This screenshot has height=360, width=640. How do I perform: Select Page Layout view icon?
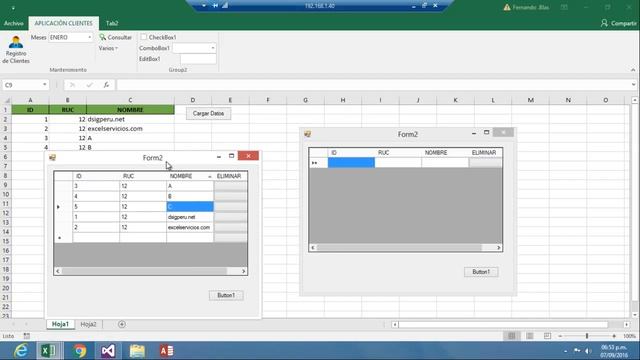click(529, 336)
